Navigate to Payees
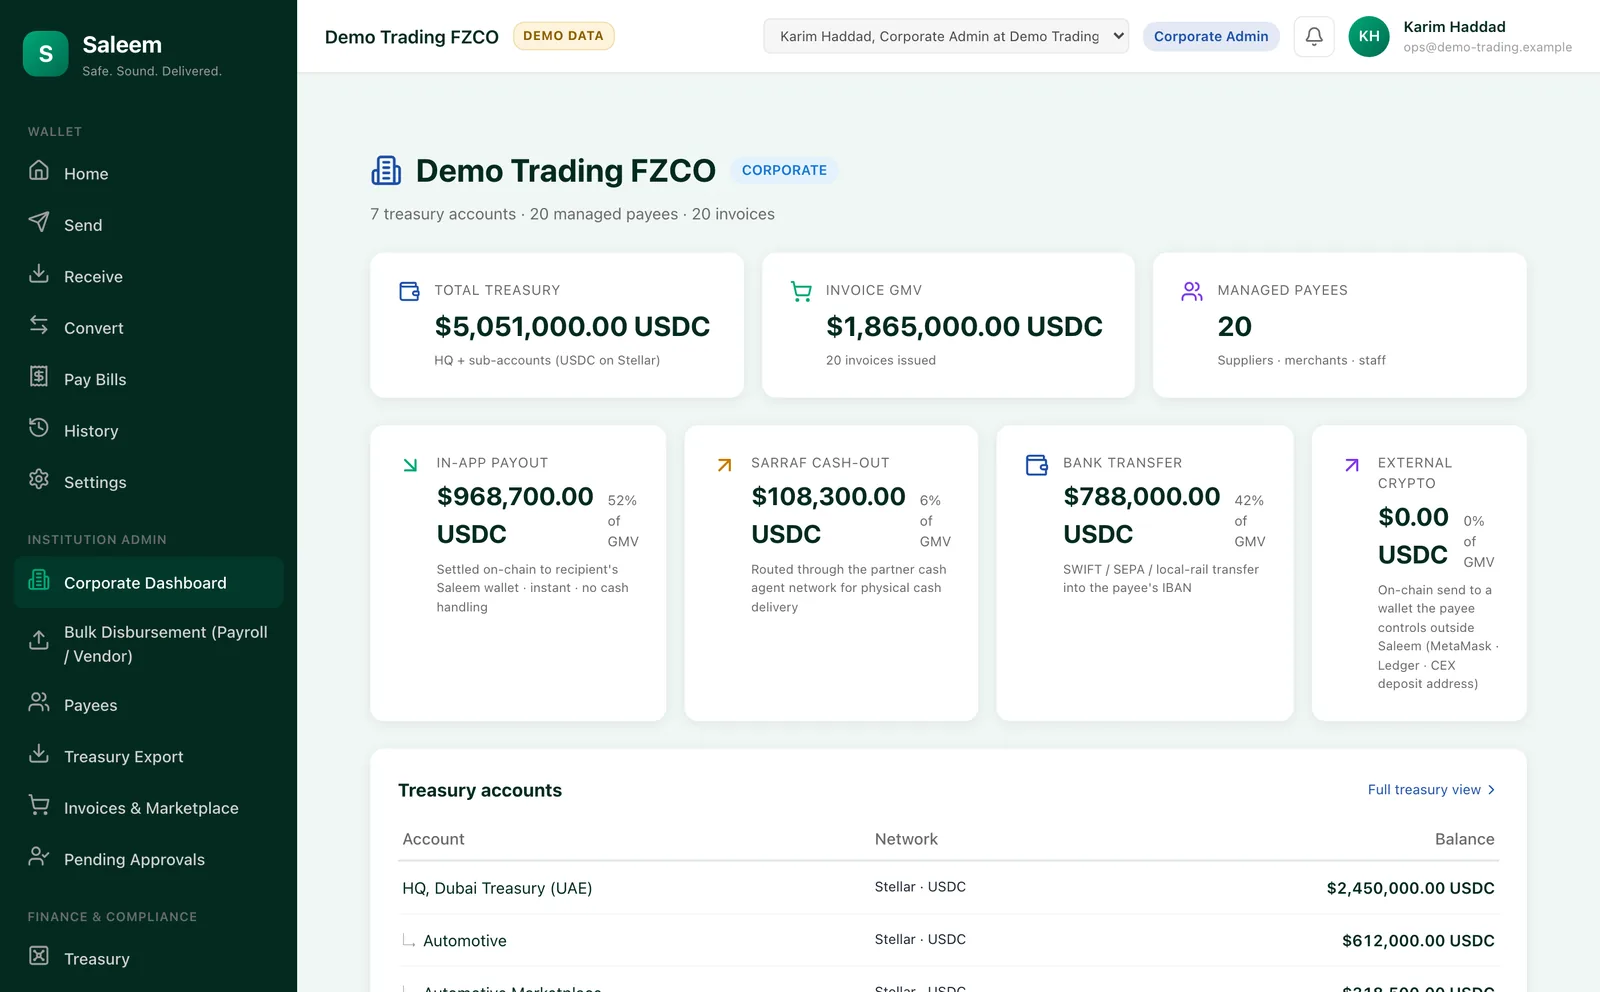The width and height of the screenshot is (1600, 992). (149, 705)
